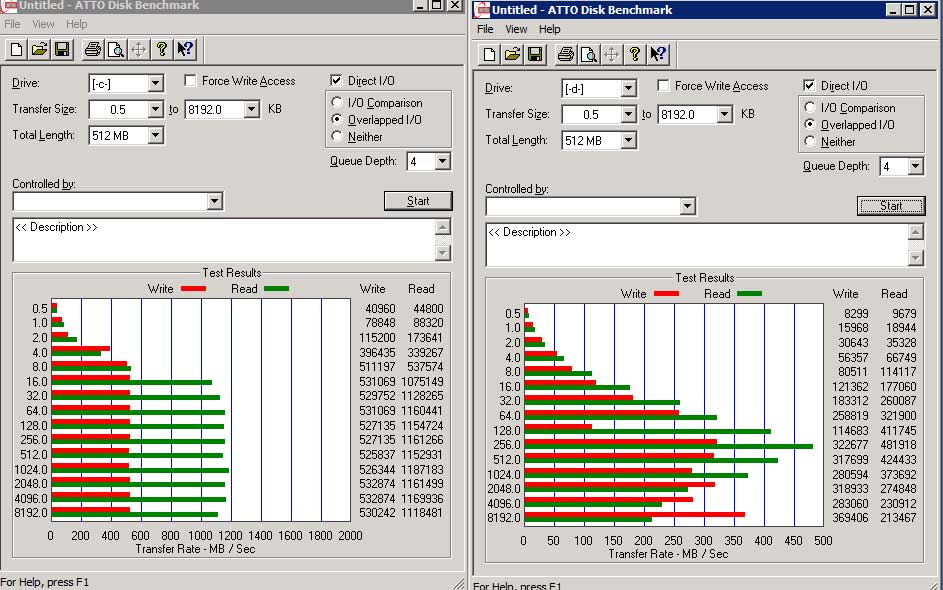The height and width of the screenshot is (590, 943).
Task: Open Controlled by dropdown in right window
Action: pyautogui.click(x=687, y=206)
